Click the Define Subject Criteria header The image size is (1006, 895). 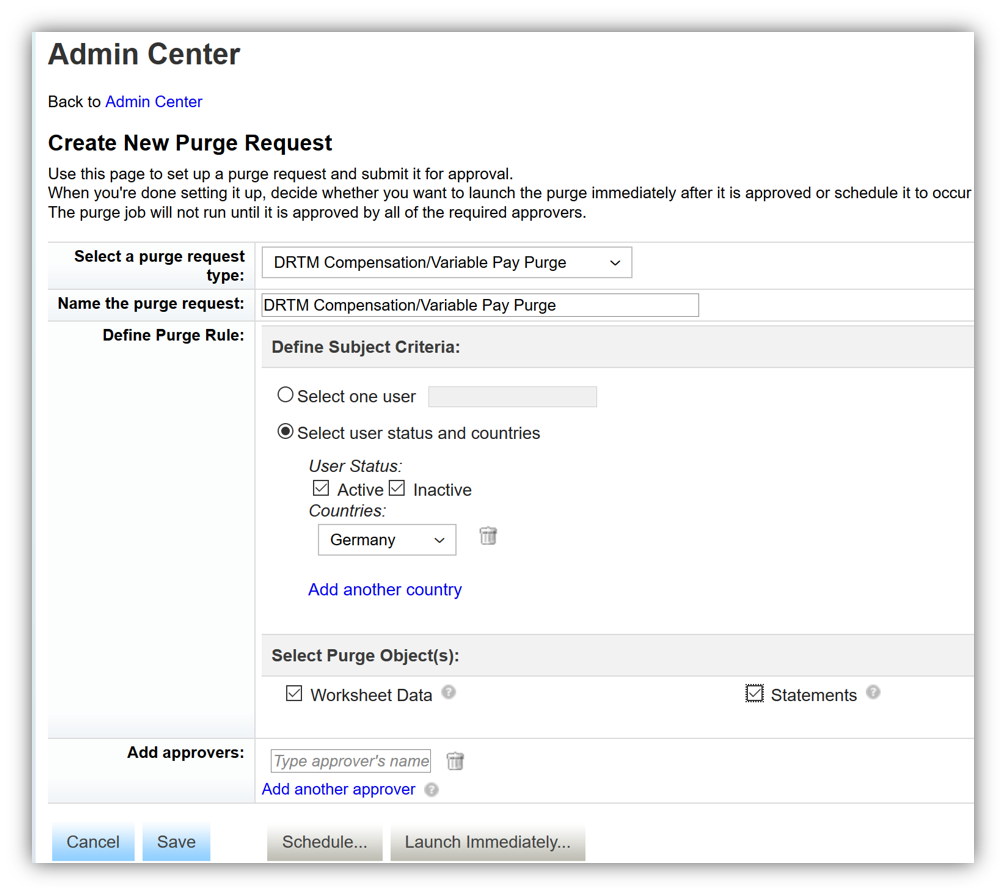coord(366,347)
